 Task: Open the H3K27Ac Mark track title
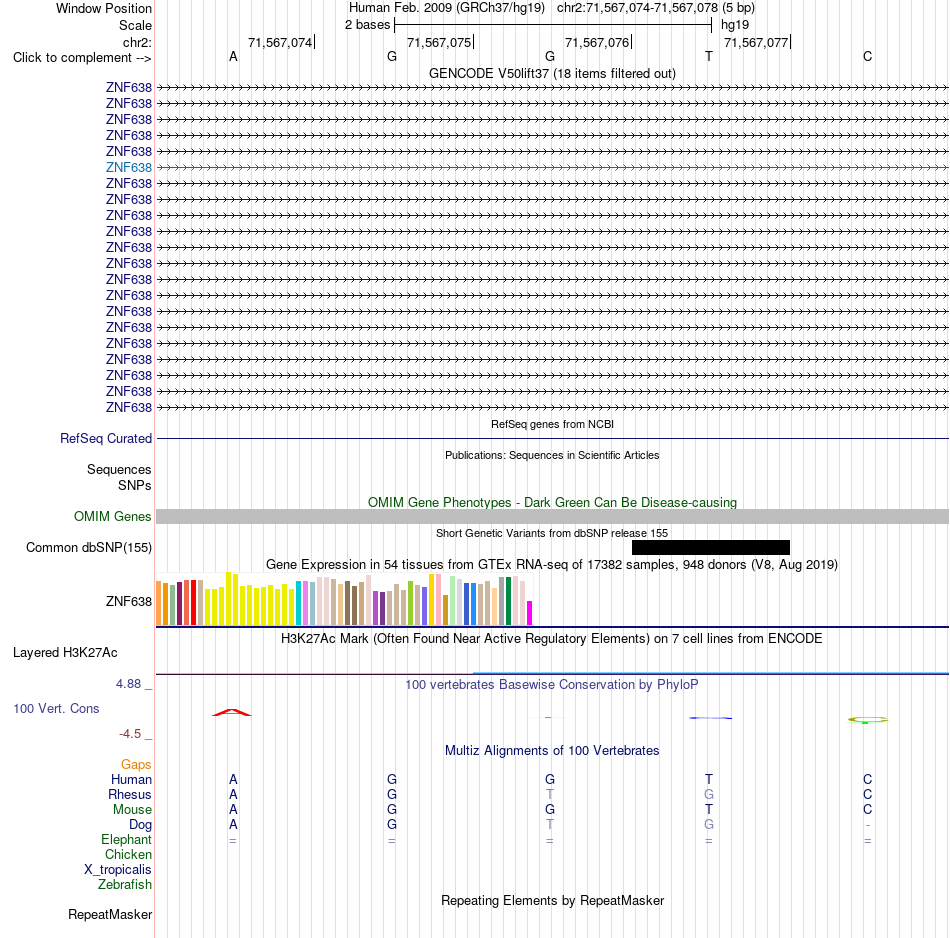[x=552, y=639]
